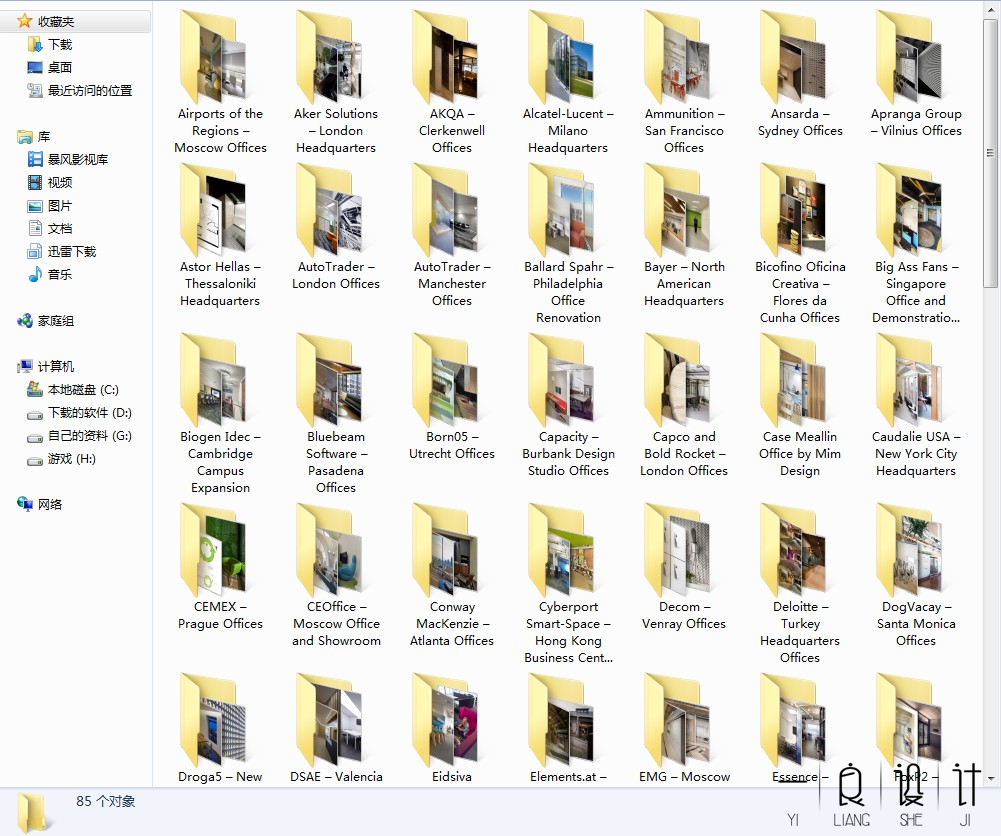1001x836 pixels.
Task: Open the 视频 videos library
Action: pos(50,182)
